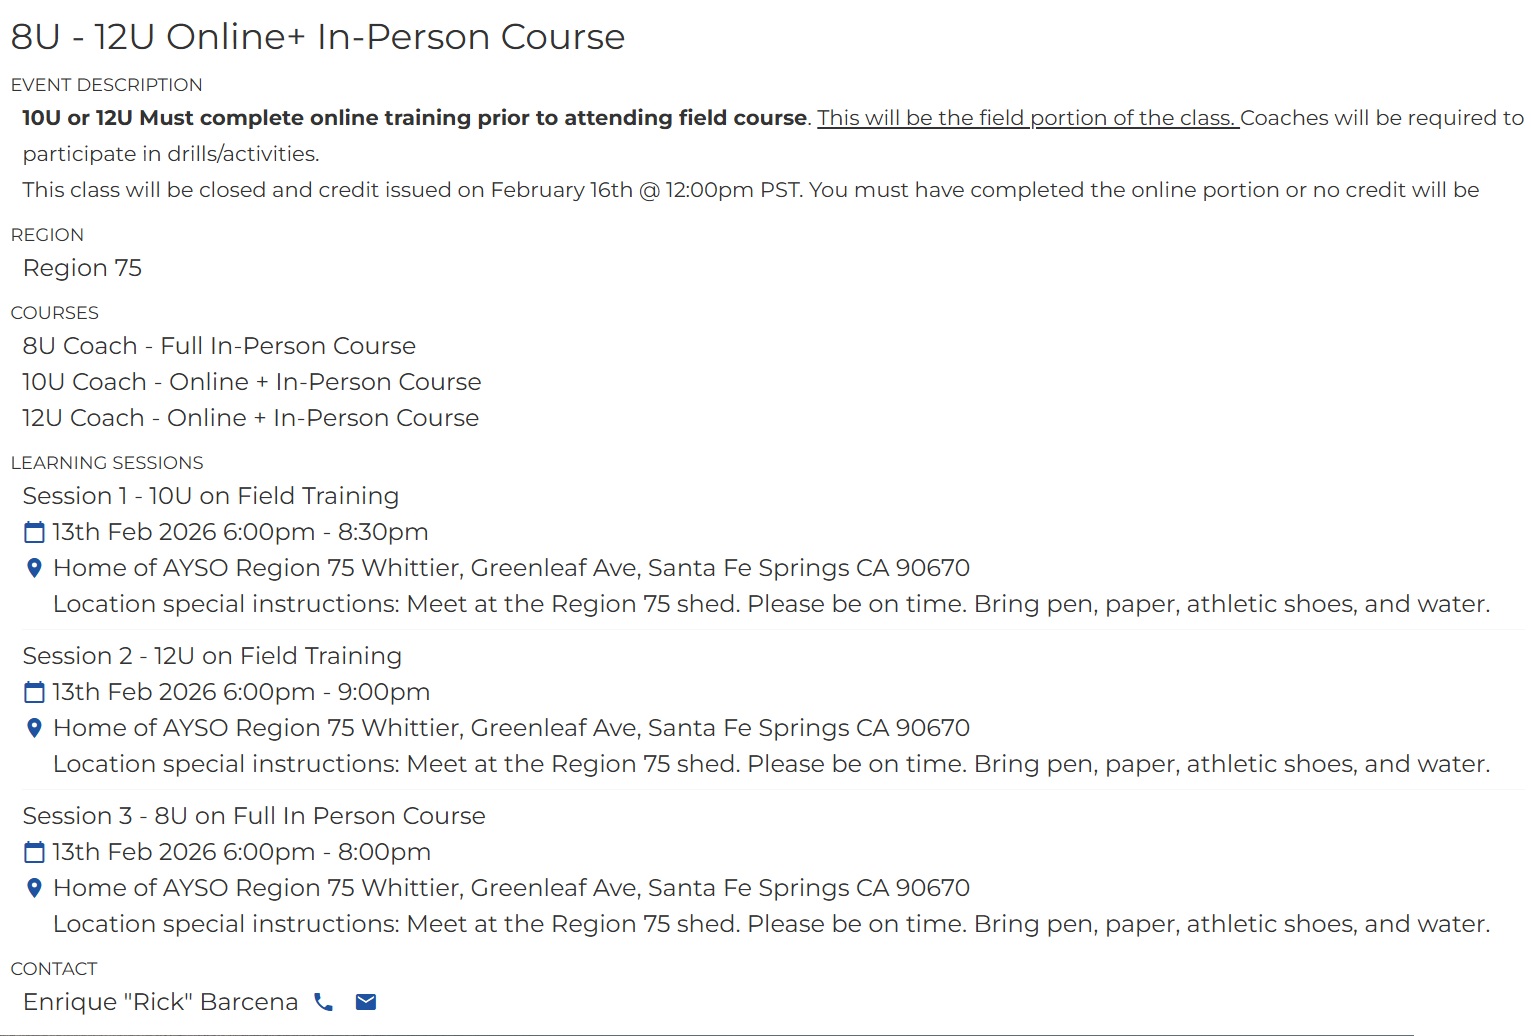Click the location pin for Session 3
1531x1036 pixels.
[34, 888]
